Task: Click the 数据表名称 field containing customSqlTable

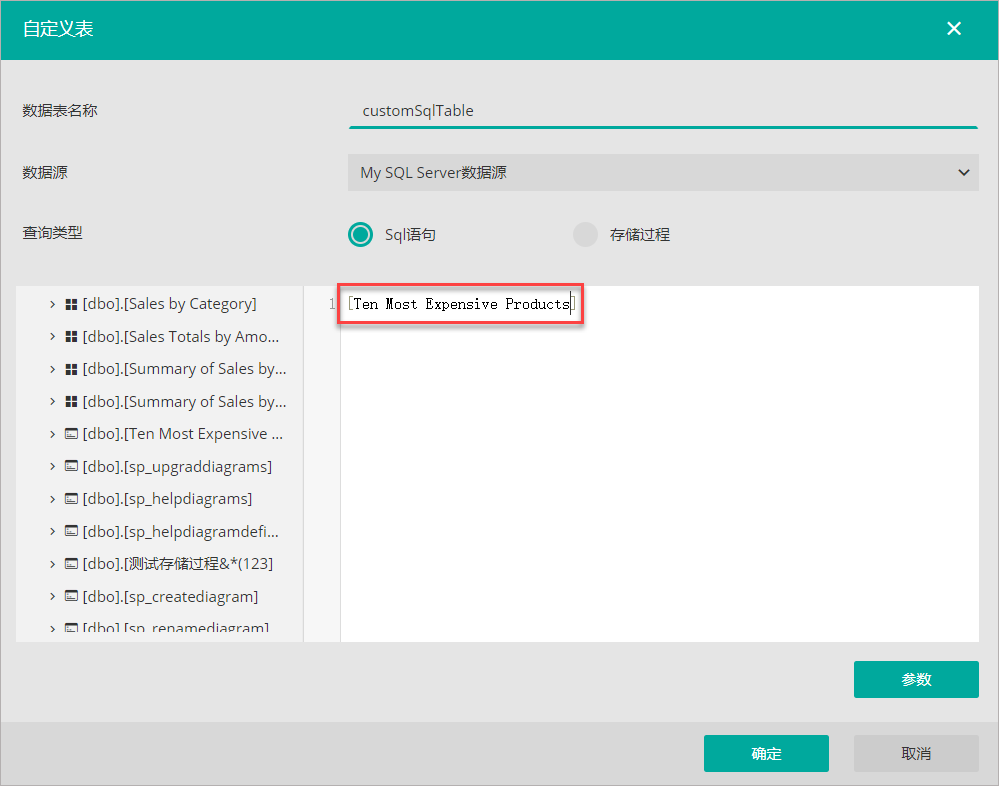Action: click(x=662, y=111)
